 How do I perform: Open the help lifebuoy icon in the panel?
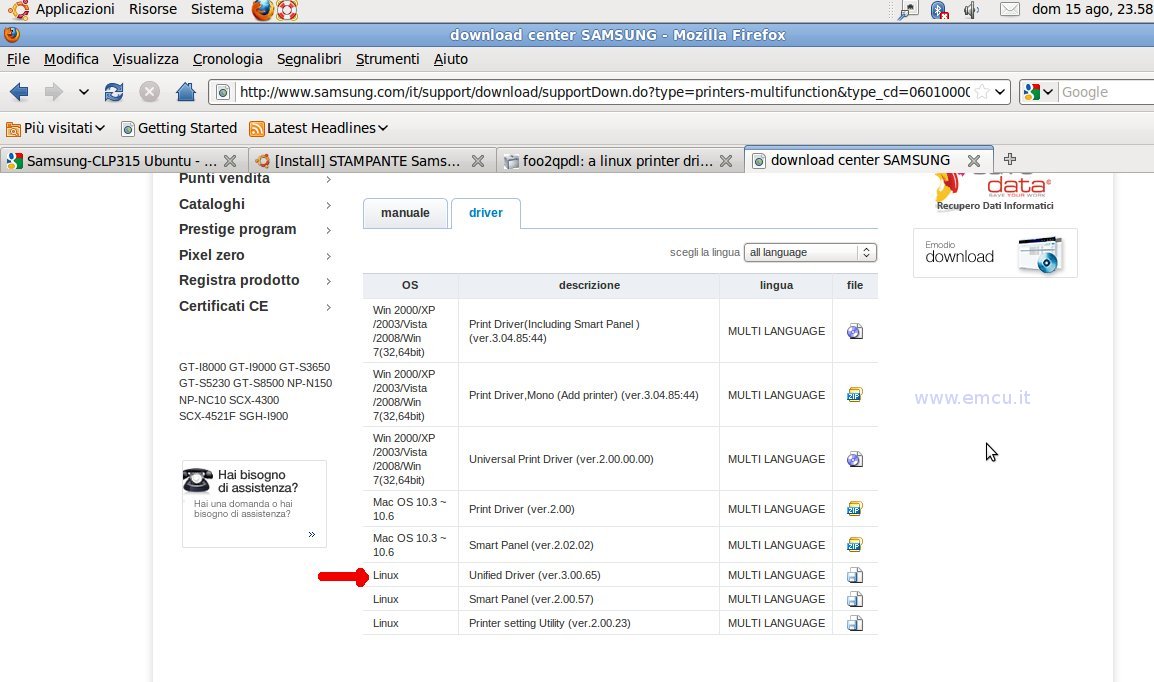[x=287, y=10]
